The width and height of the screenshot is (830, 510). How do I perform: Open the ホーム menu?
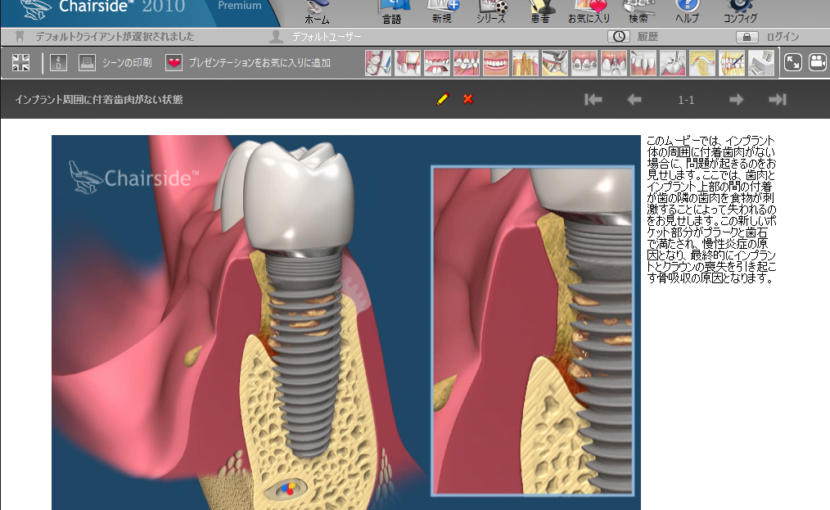pyautogui.click(x=317, y=12)
